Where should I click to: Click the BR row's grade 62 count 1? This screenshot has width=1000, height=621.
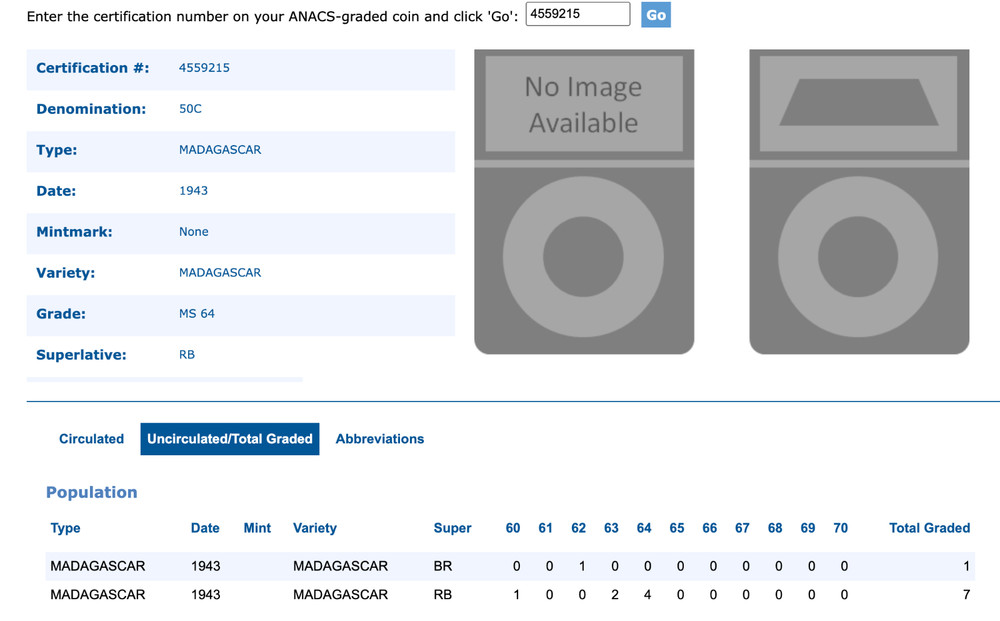tap(582, 566)
